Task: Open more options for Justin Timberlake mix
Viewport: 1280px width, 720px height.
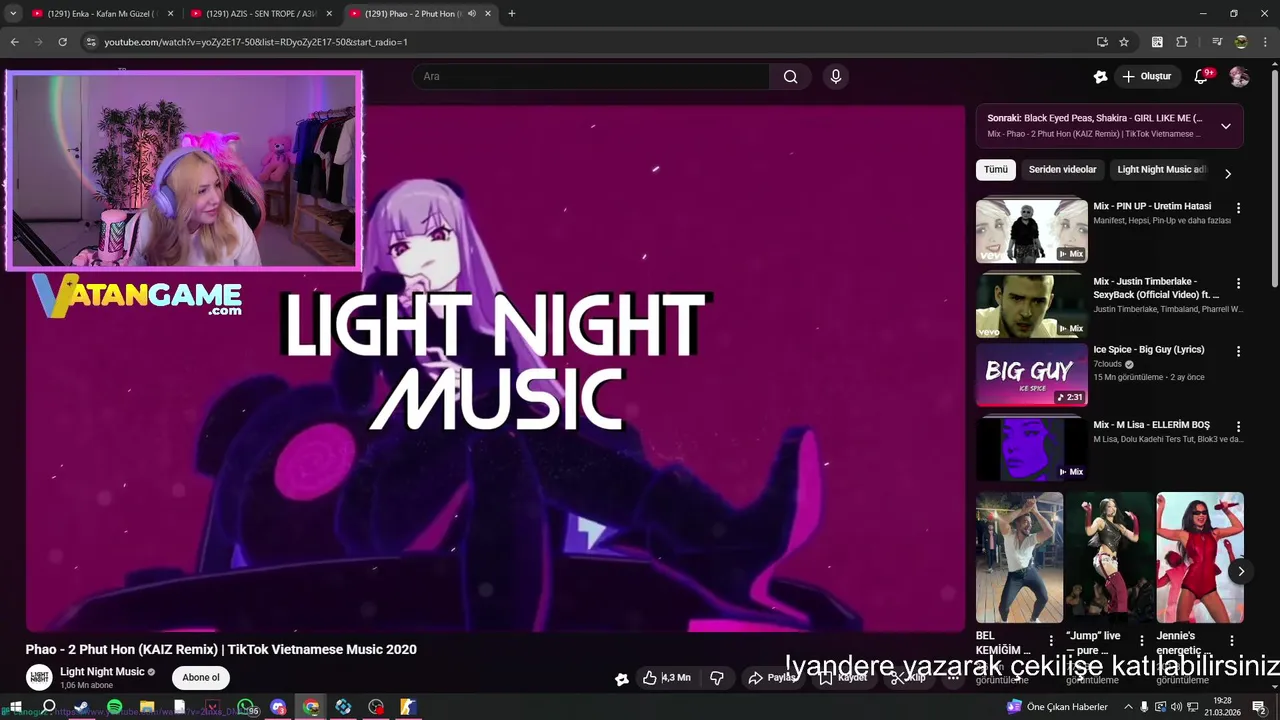Action: pyautogui.click(x=1238, y=283)
